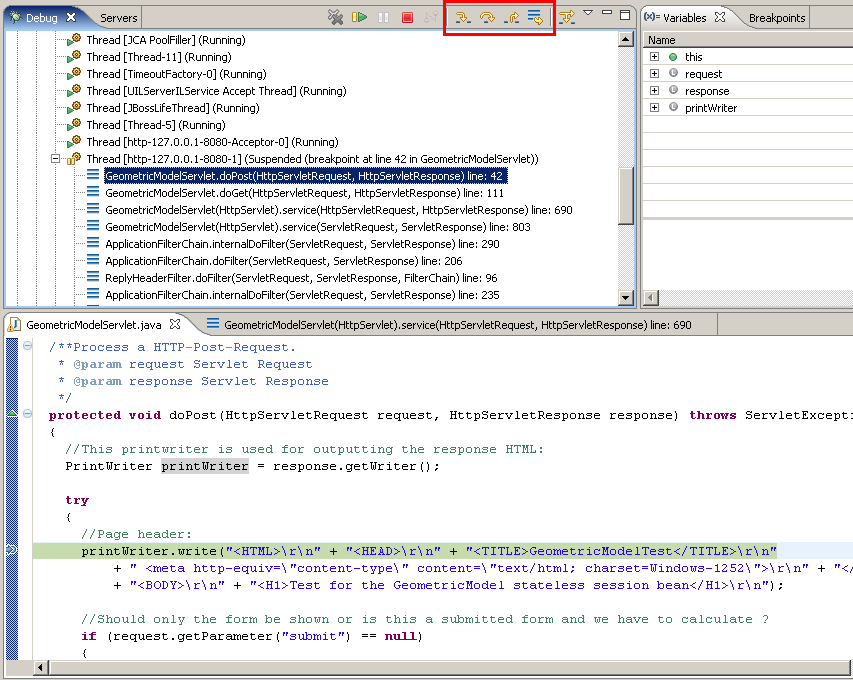Screen dimensions: 853x680
Task: Click Variables view scroll left arrow
Action: tap(651, 298)
